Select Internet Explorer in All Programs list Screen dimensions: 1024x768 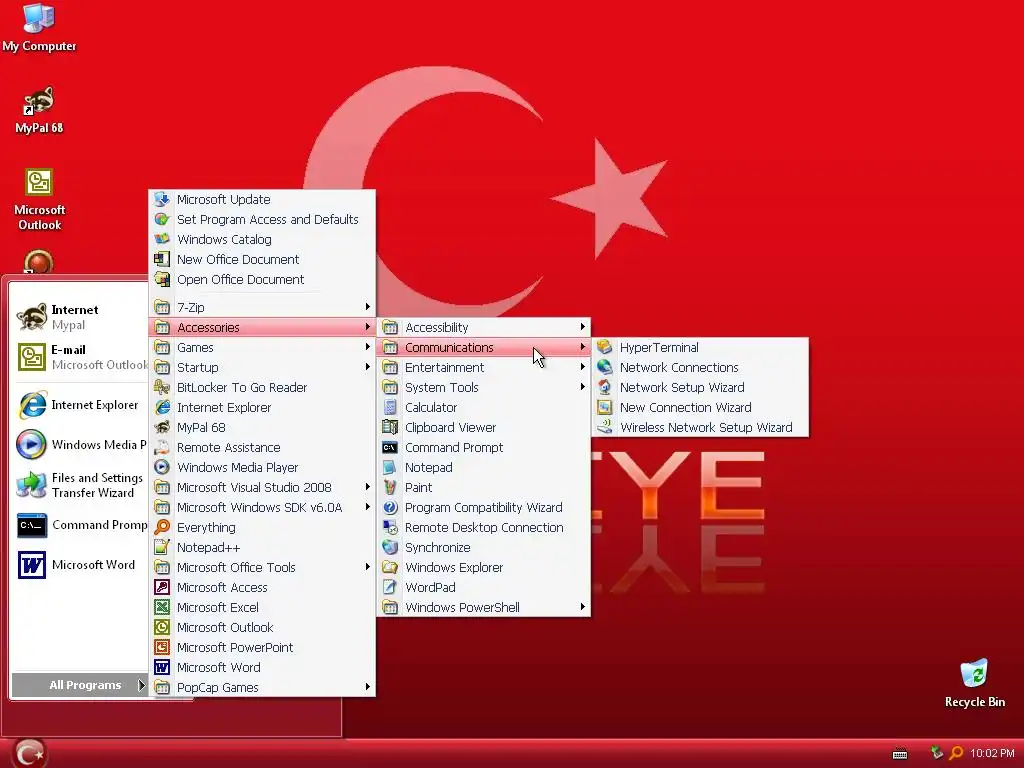pos(263,408)
